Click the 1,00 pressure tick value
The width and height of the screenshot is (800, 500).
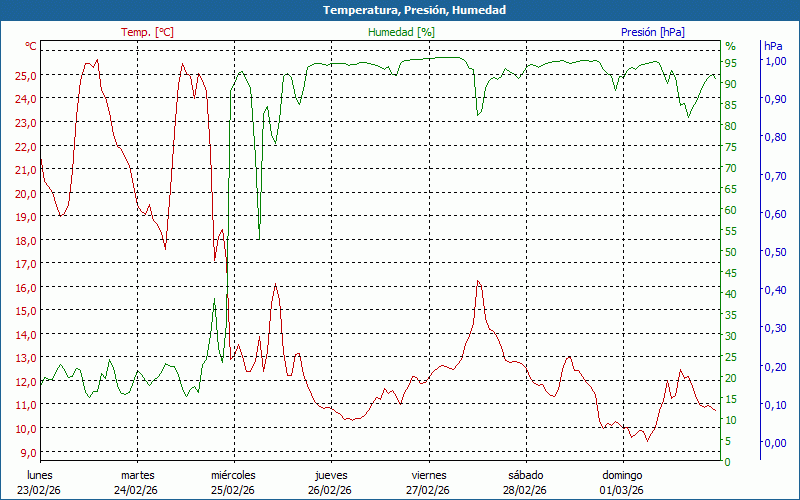775,61
